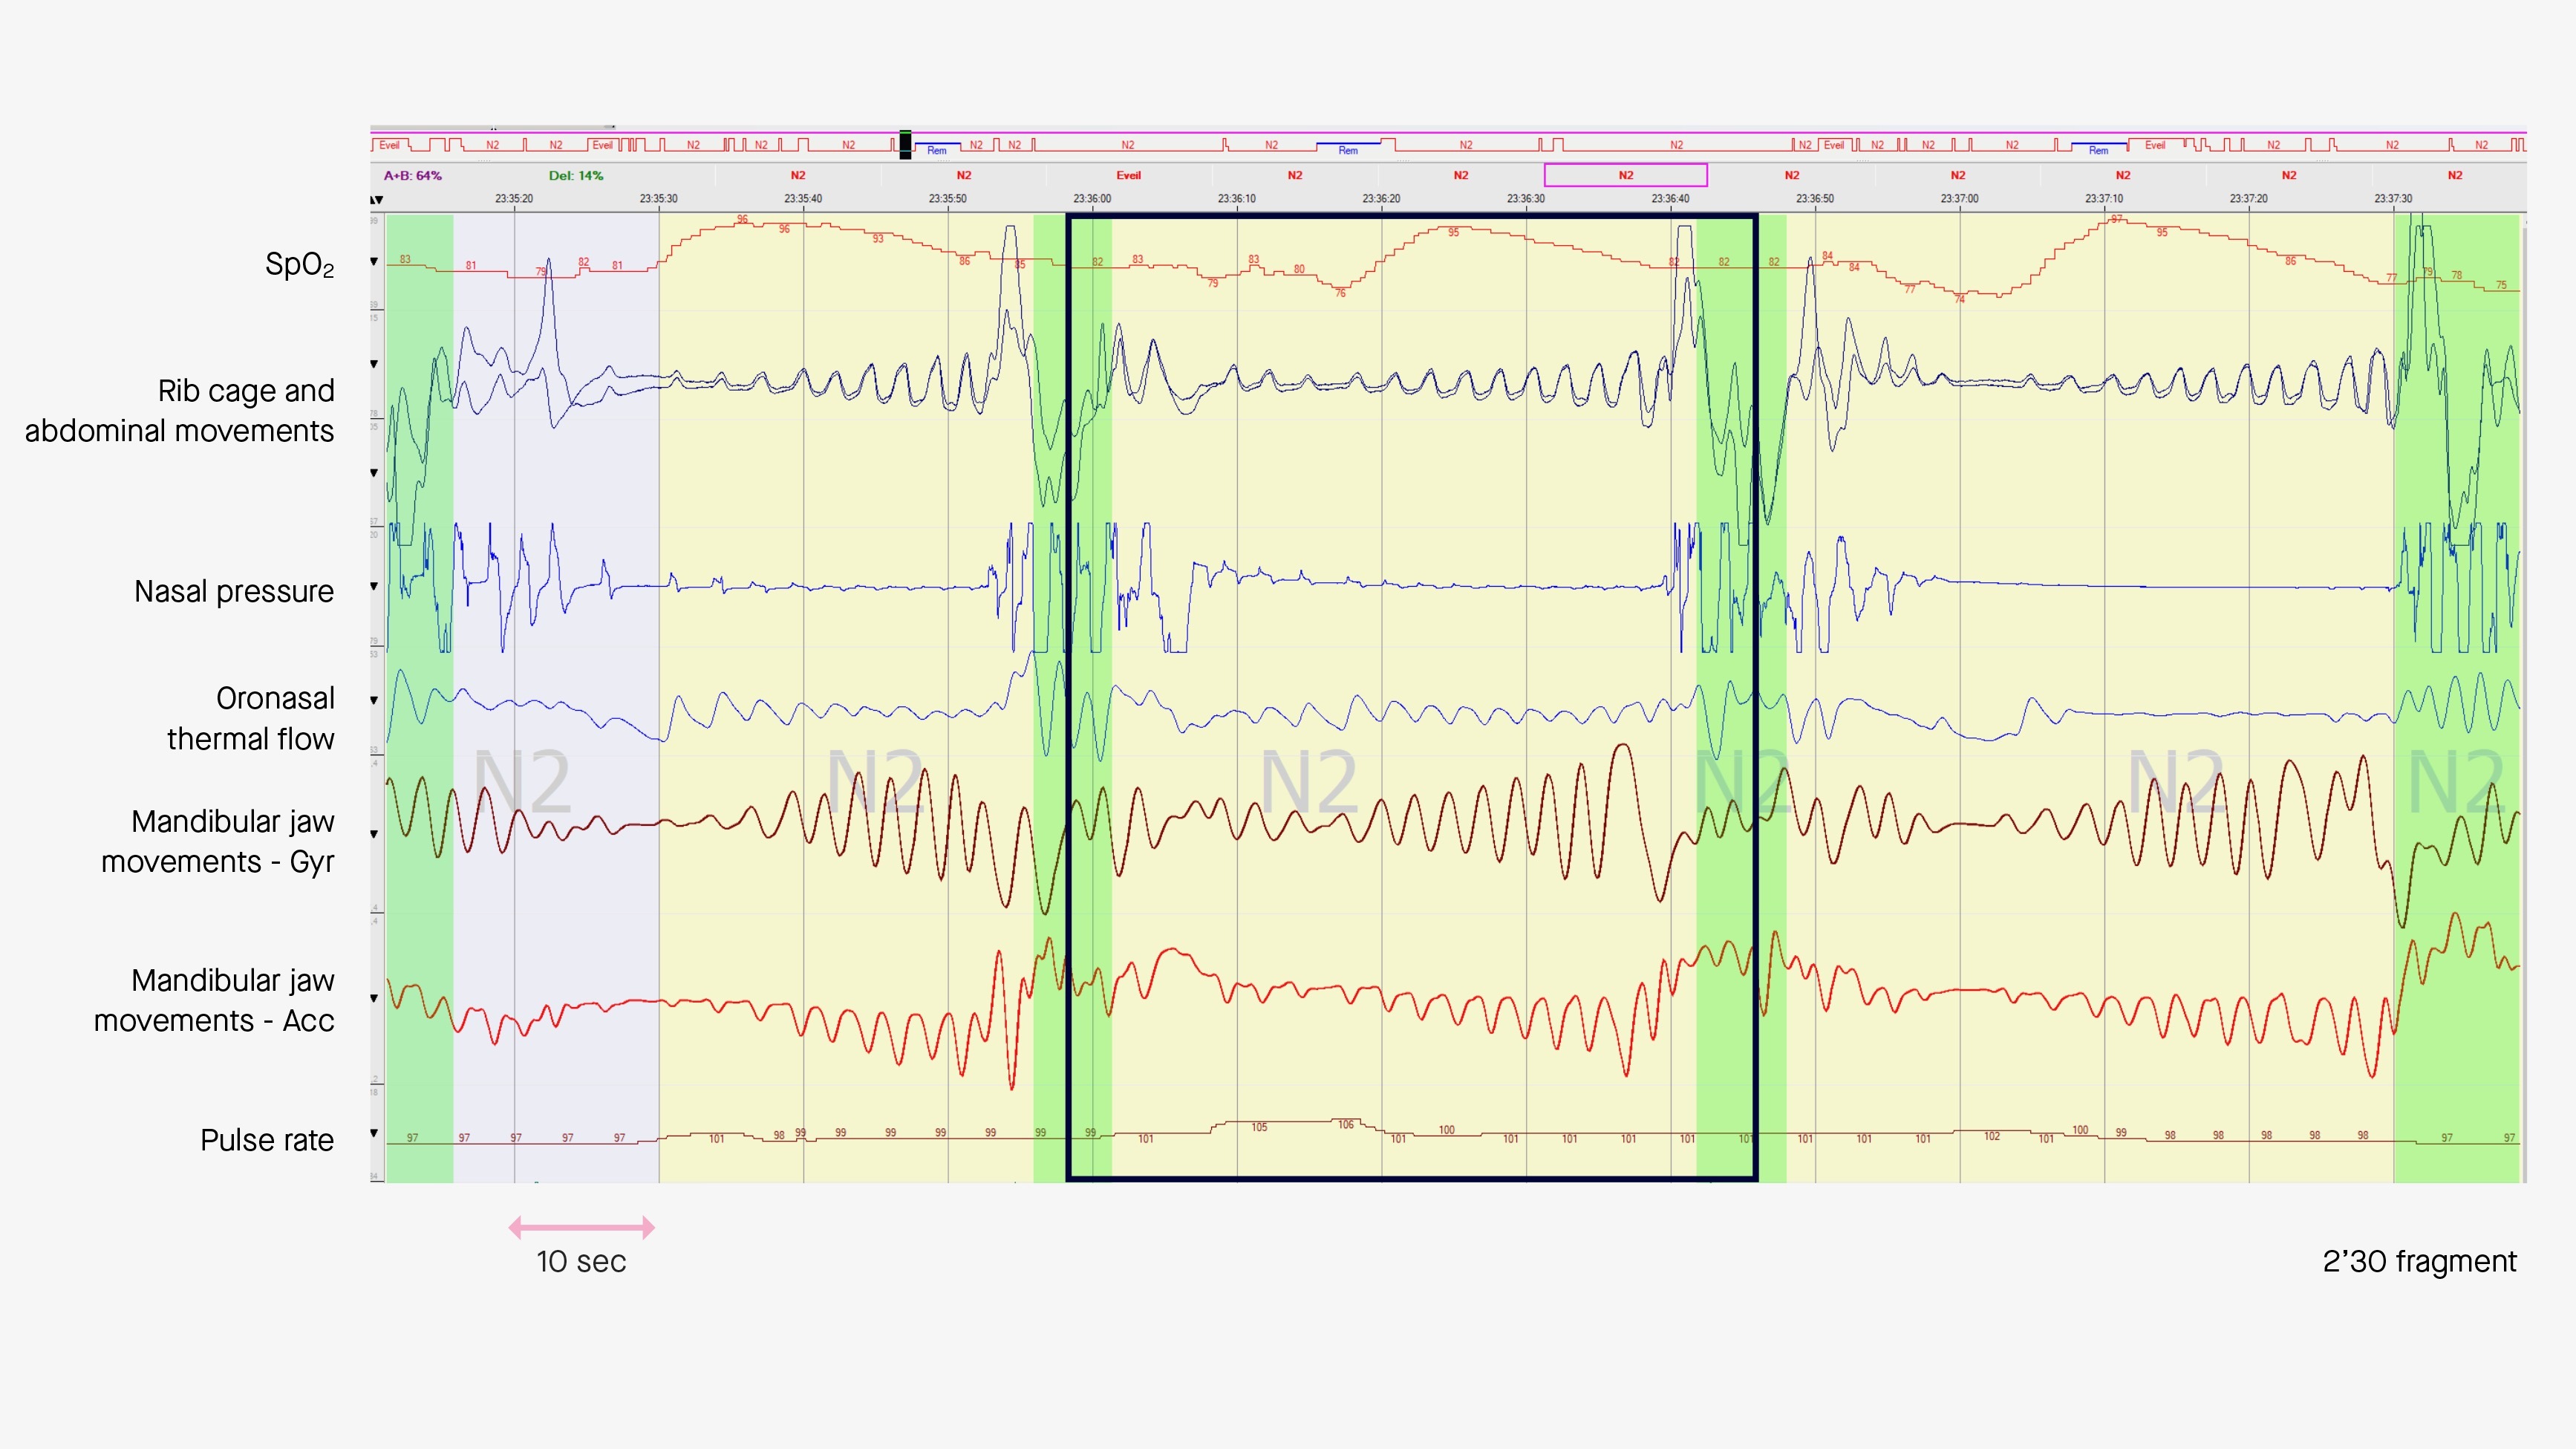Image resolution: width=2576 pixels, height=1449 pixels.
Task: Click the first Eveil segment on hypnogram
Action: (389, 145)
